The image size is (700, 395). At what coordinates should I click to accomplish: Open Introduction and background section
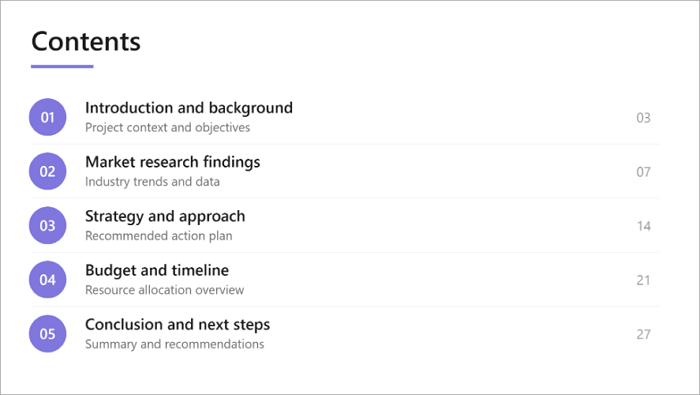coord(189,108)
